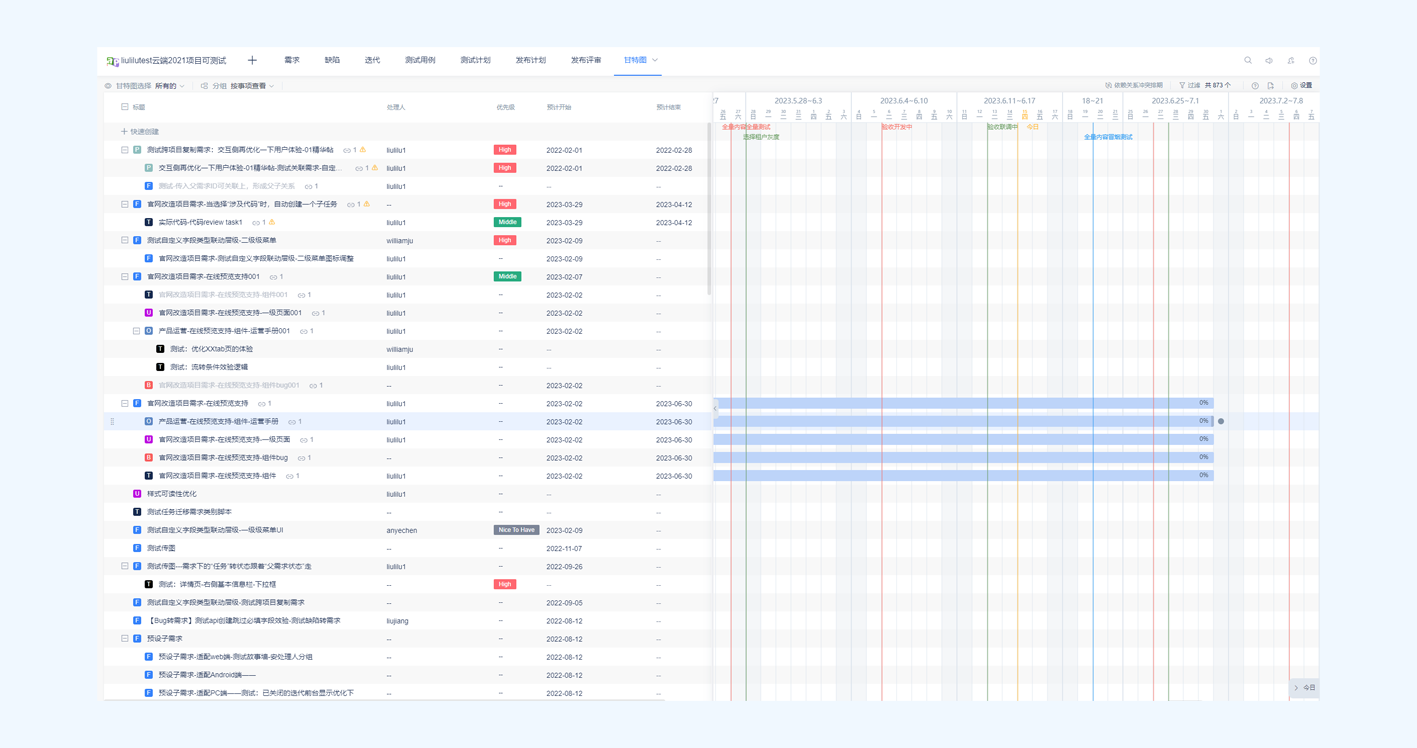
Task: Click the Middle badge on 实际代码-代码review task1
Action: 507,222
